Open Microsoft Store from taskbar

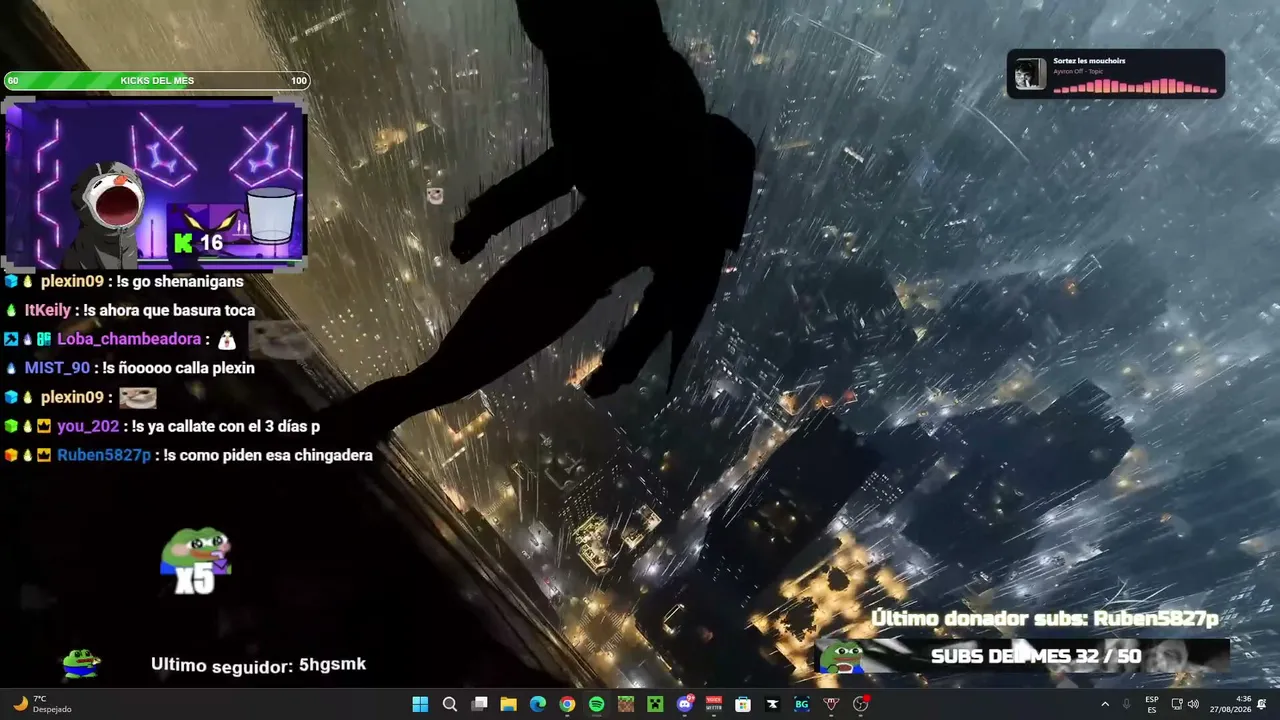743,704
